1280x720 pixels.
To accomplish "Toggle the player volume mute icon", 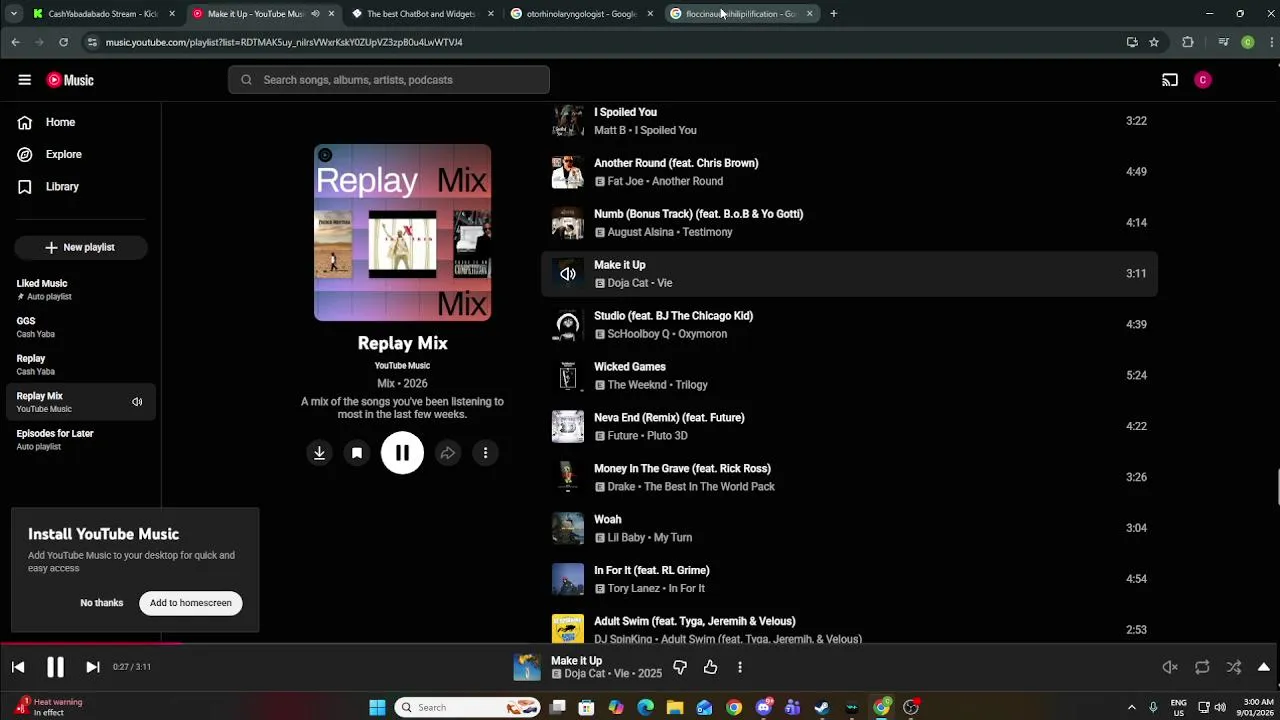I will point(1170,667).
